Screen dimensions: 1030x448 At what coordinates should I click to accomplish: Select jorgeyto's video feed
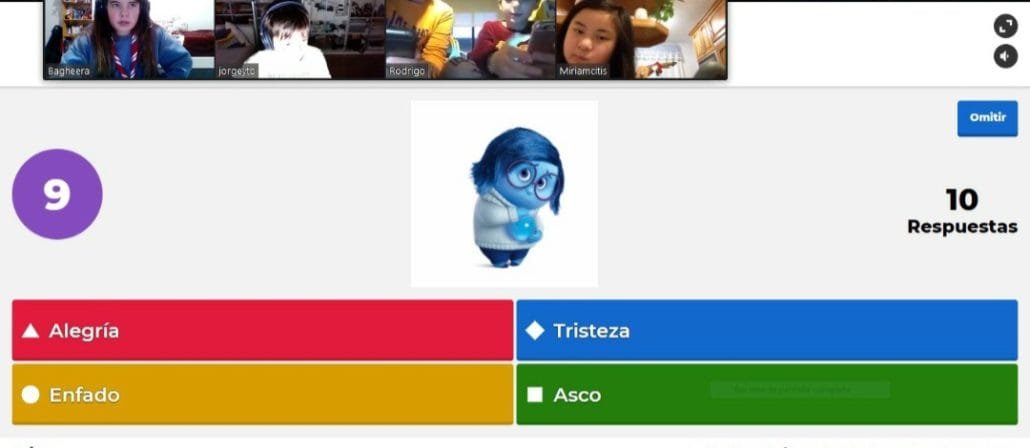pyautogui.click(x=300, y=38)
